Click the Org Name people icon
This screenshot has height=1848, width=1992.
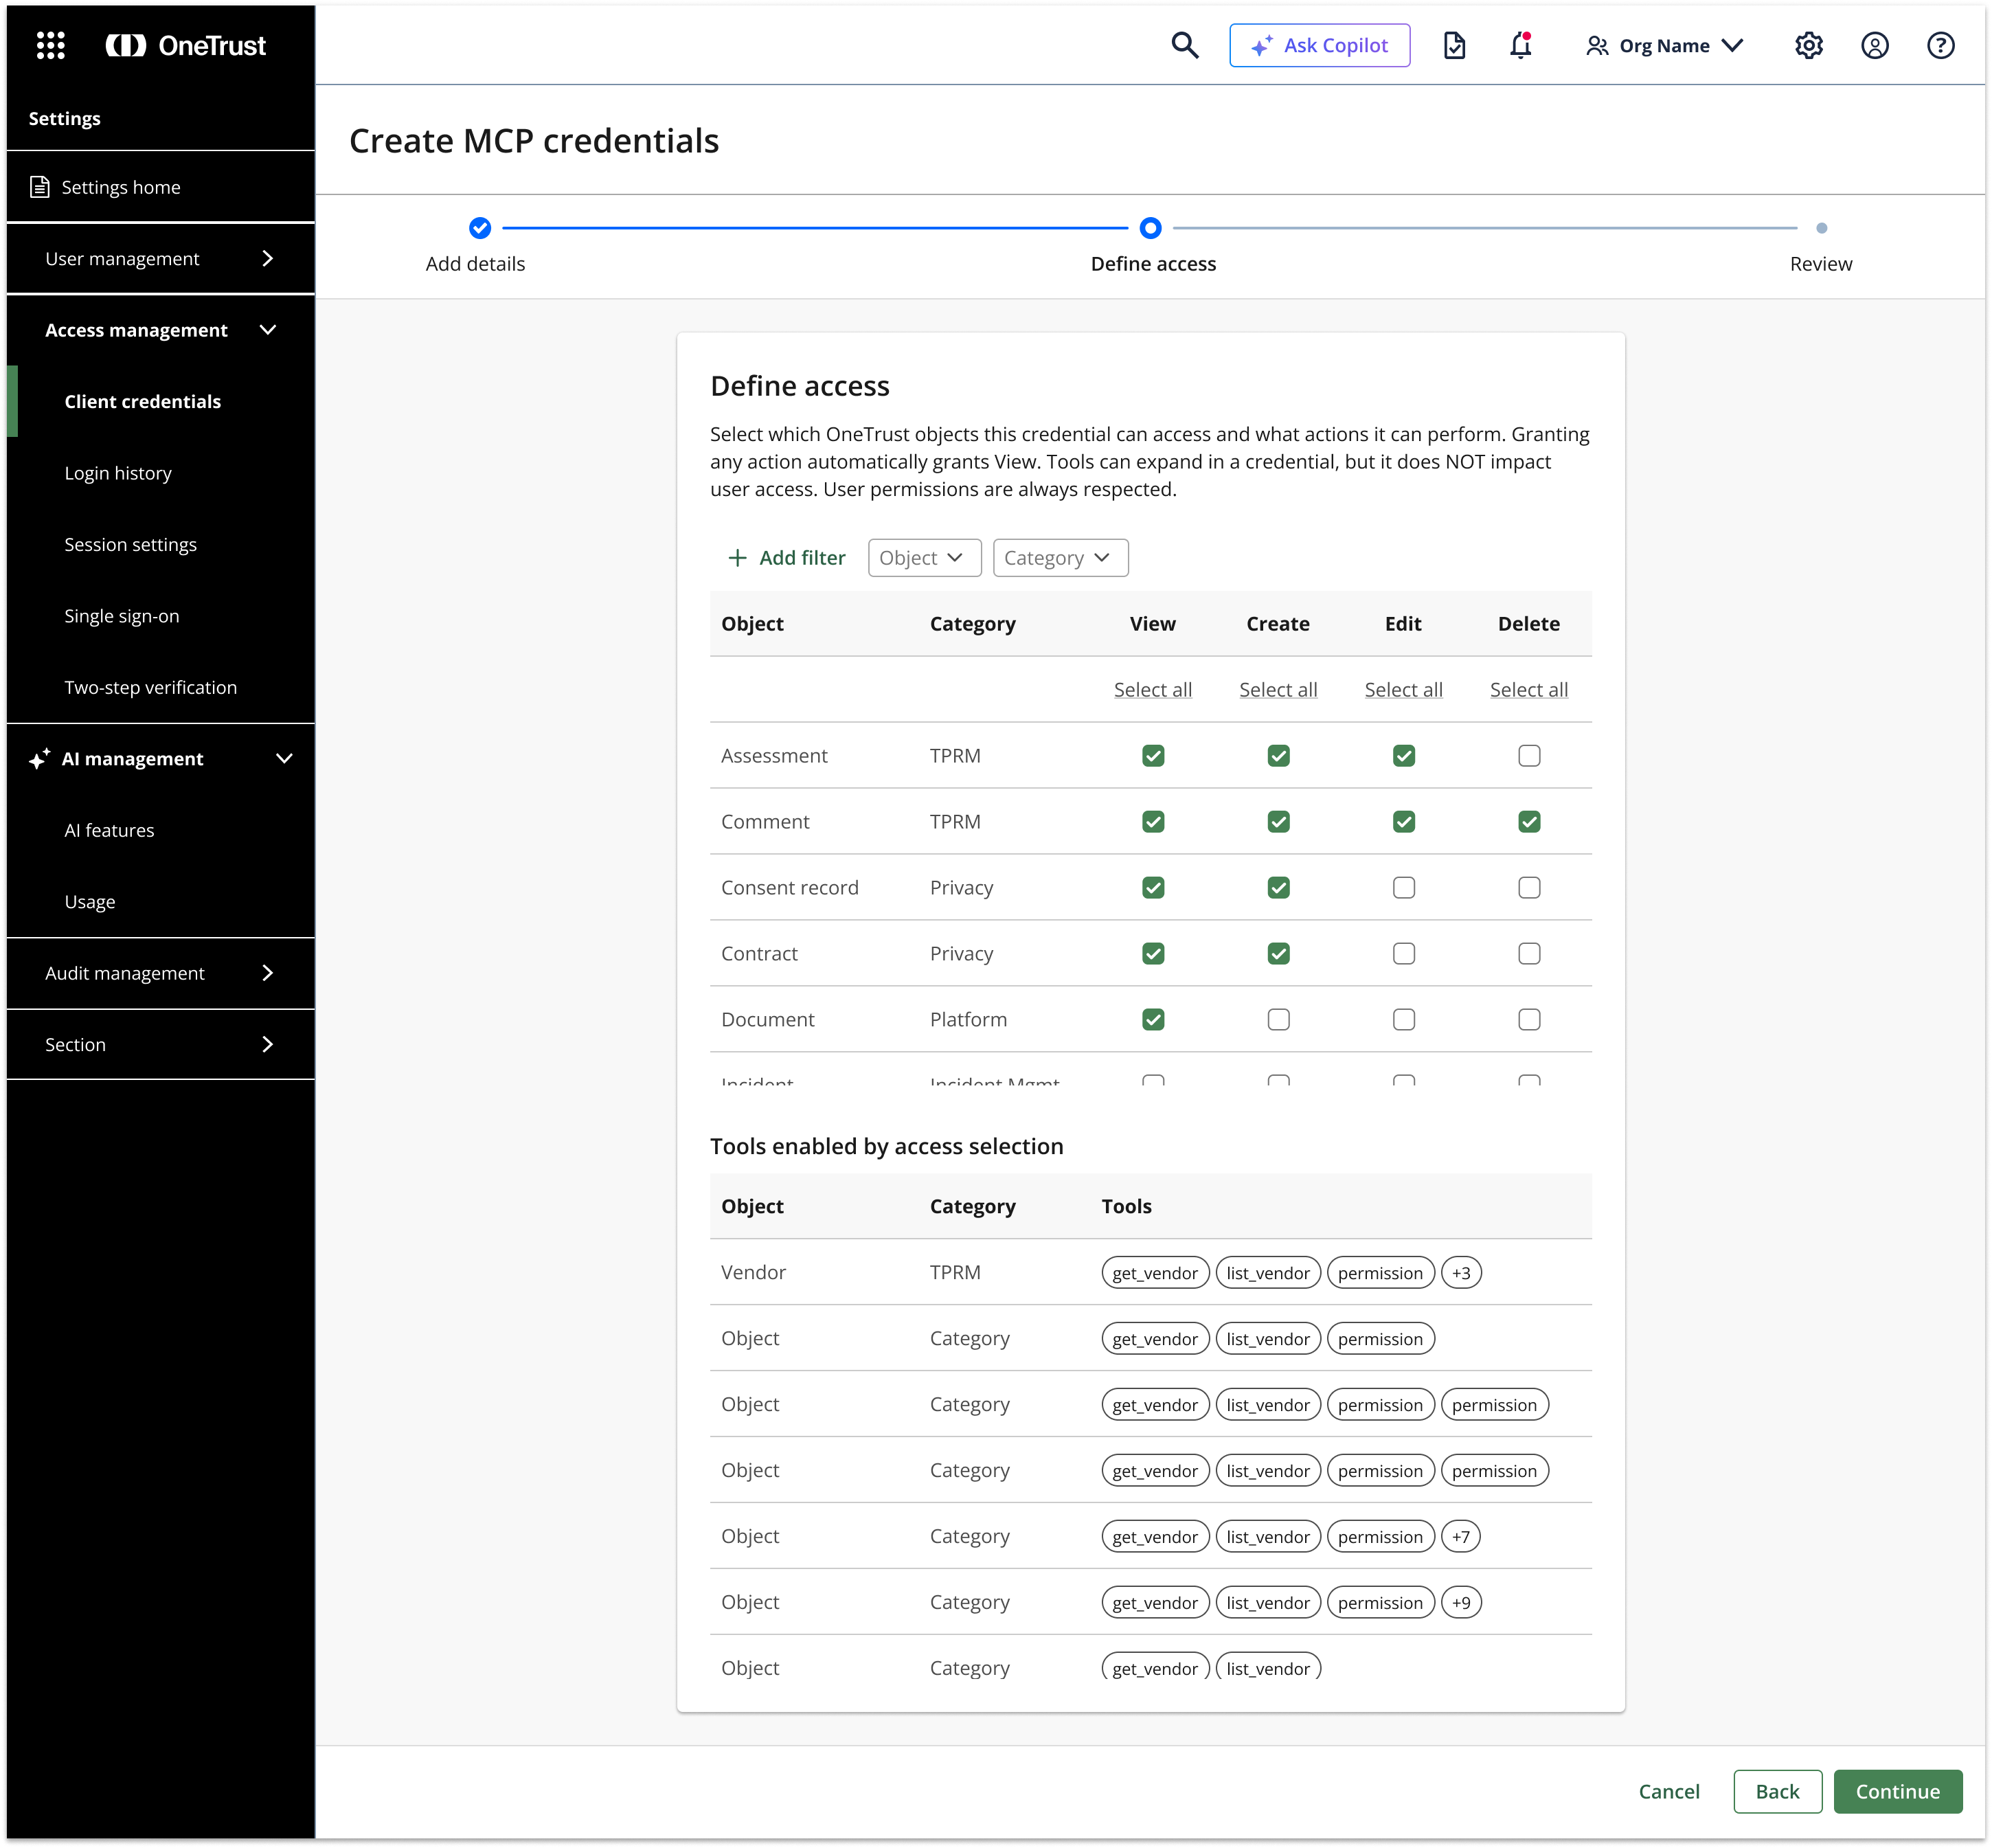point(1596,46)
